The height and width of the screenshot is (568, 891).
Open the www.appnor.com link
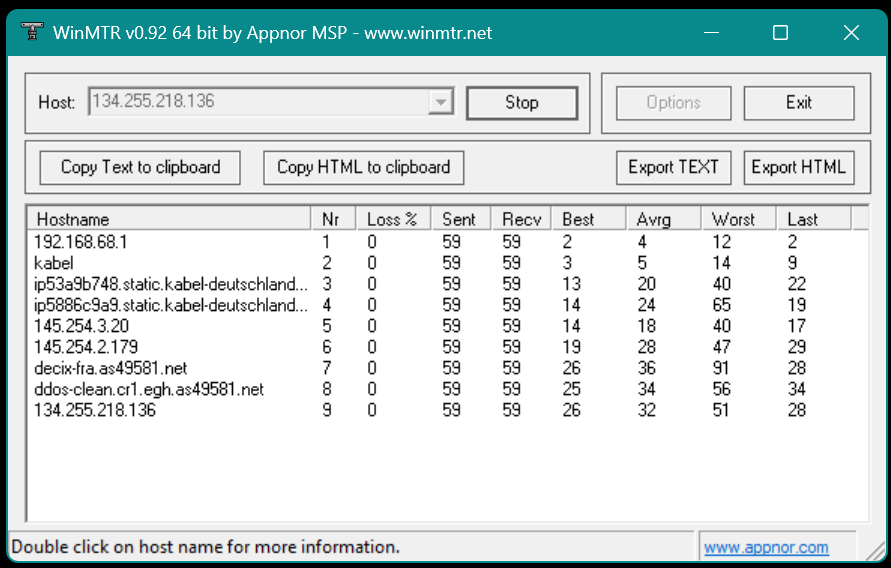click(766, 547)
